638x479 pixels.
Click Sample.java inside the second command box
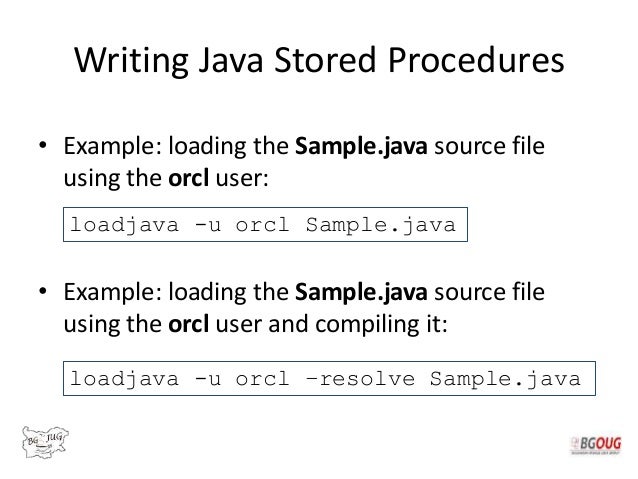point(505,379)
